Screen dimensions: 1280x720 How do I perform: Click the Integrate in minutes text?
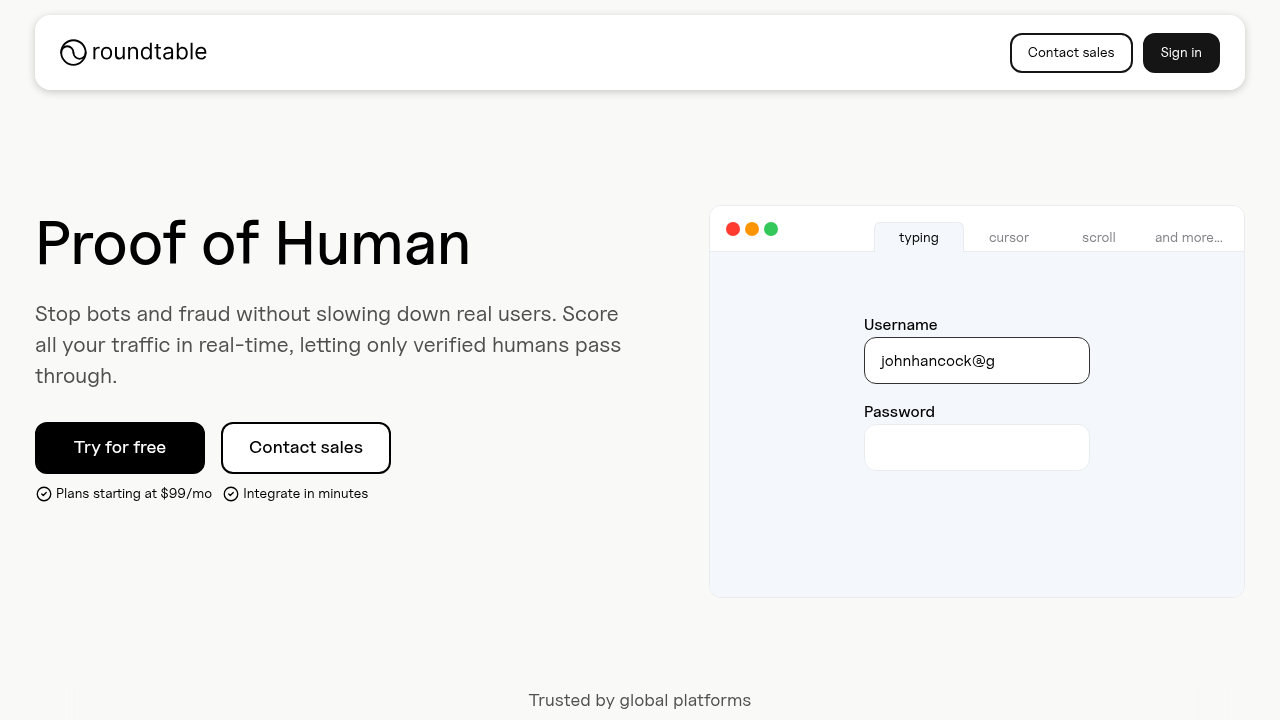[305, 494]
